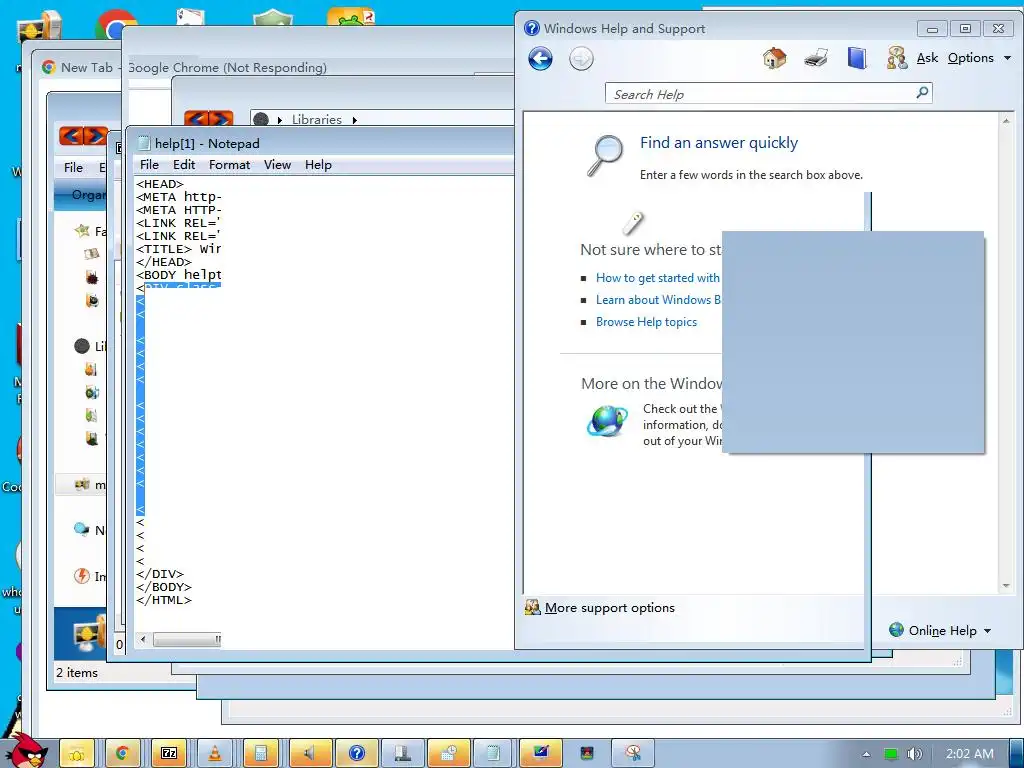Go back in Windows Help and Support

540,59
